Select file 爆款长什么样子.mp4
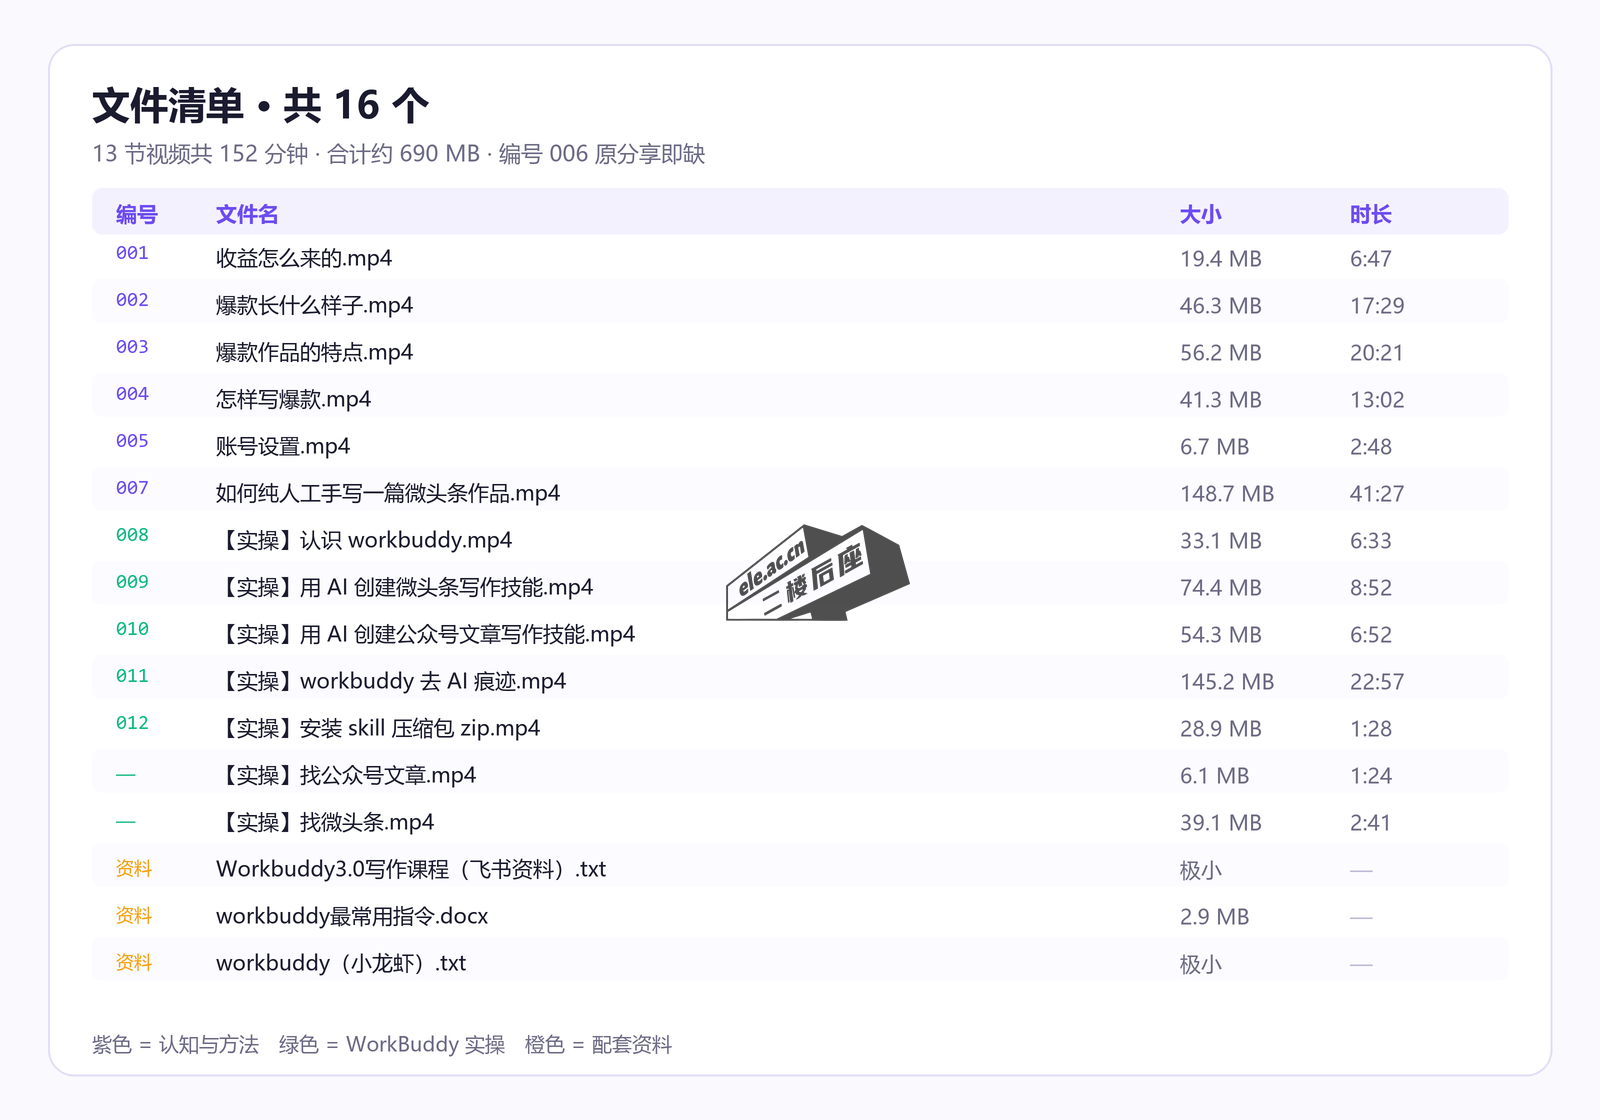1600x1120 pixels. pos(314,305)
